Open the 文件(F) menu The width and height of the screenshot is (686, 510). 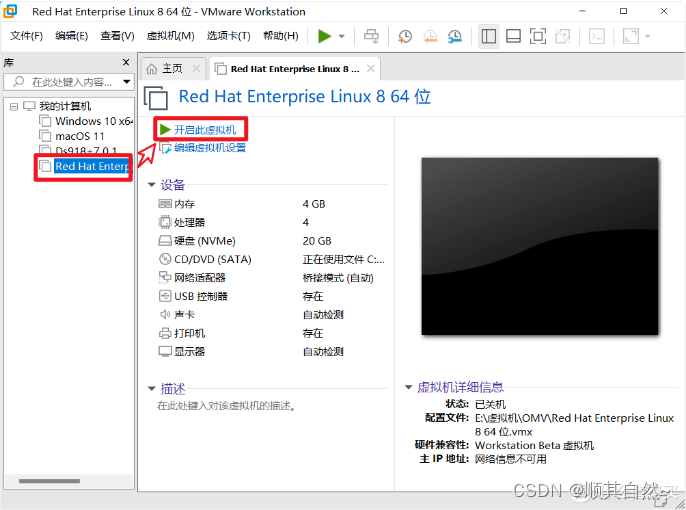click(x=26, y=36)
